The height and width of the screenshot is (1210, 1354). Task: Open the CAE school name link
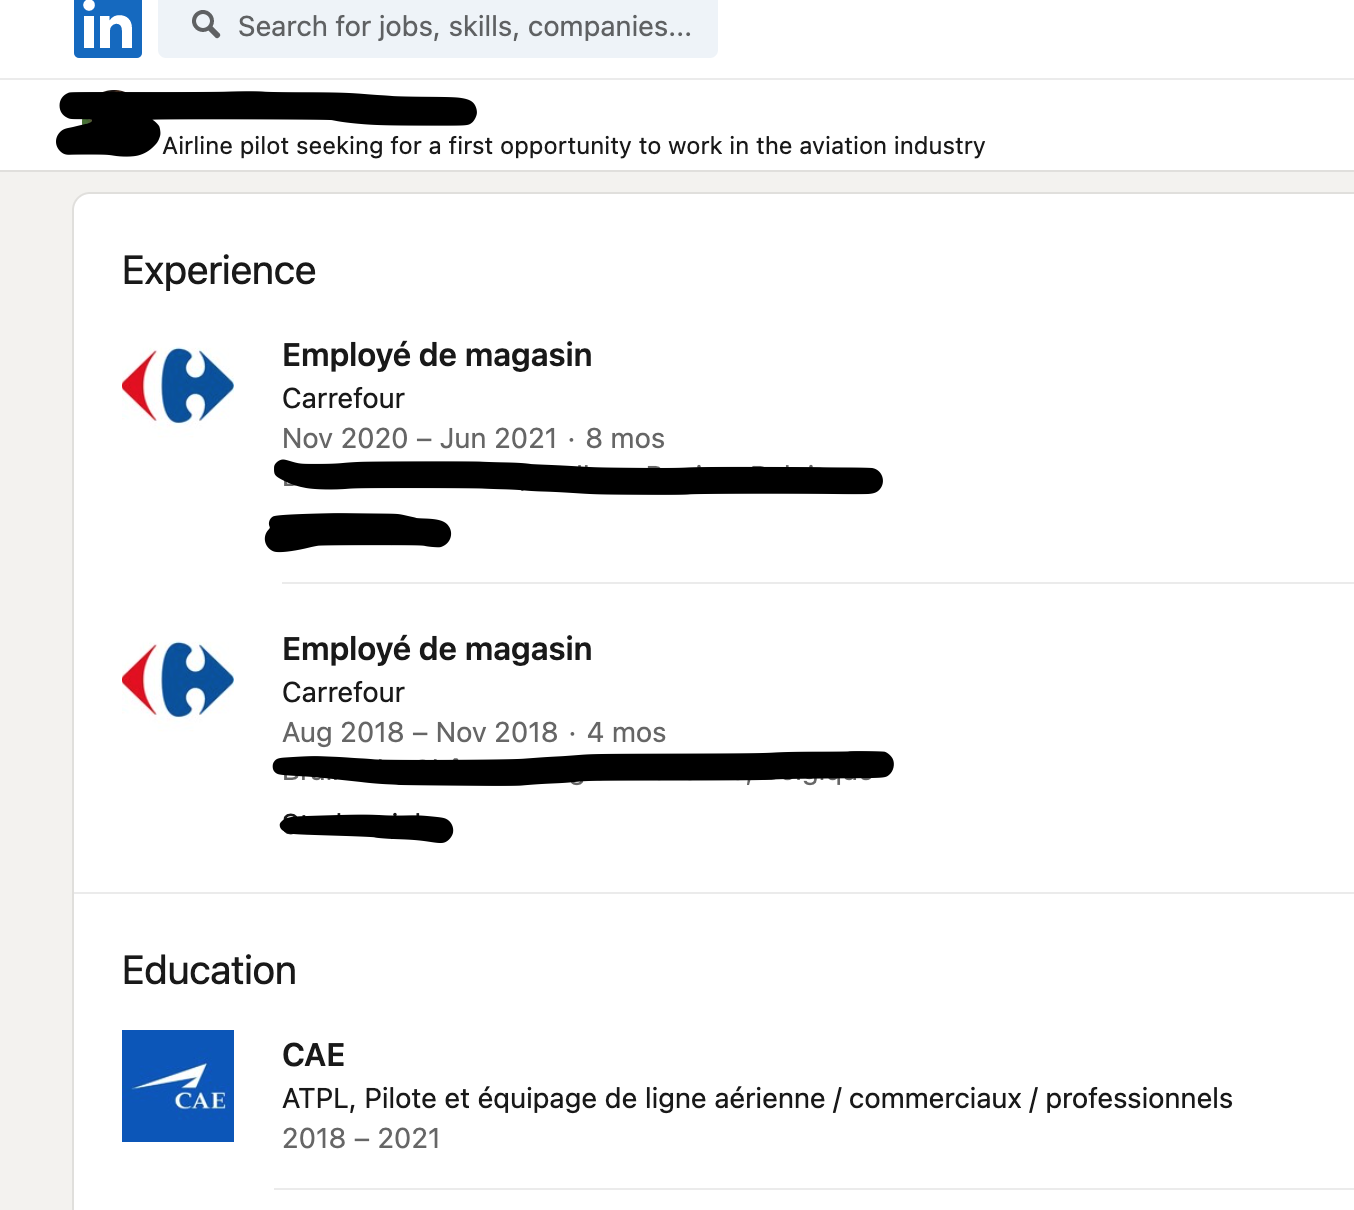313,1055
